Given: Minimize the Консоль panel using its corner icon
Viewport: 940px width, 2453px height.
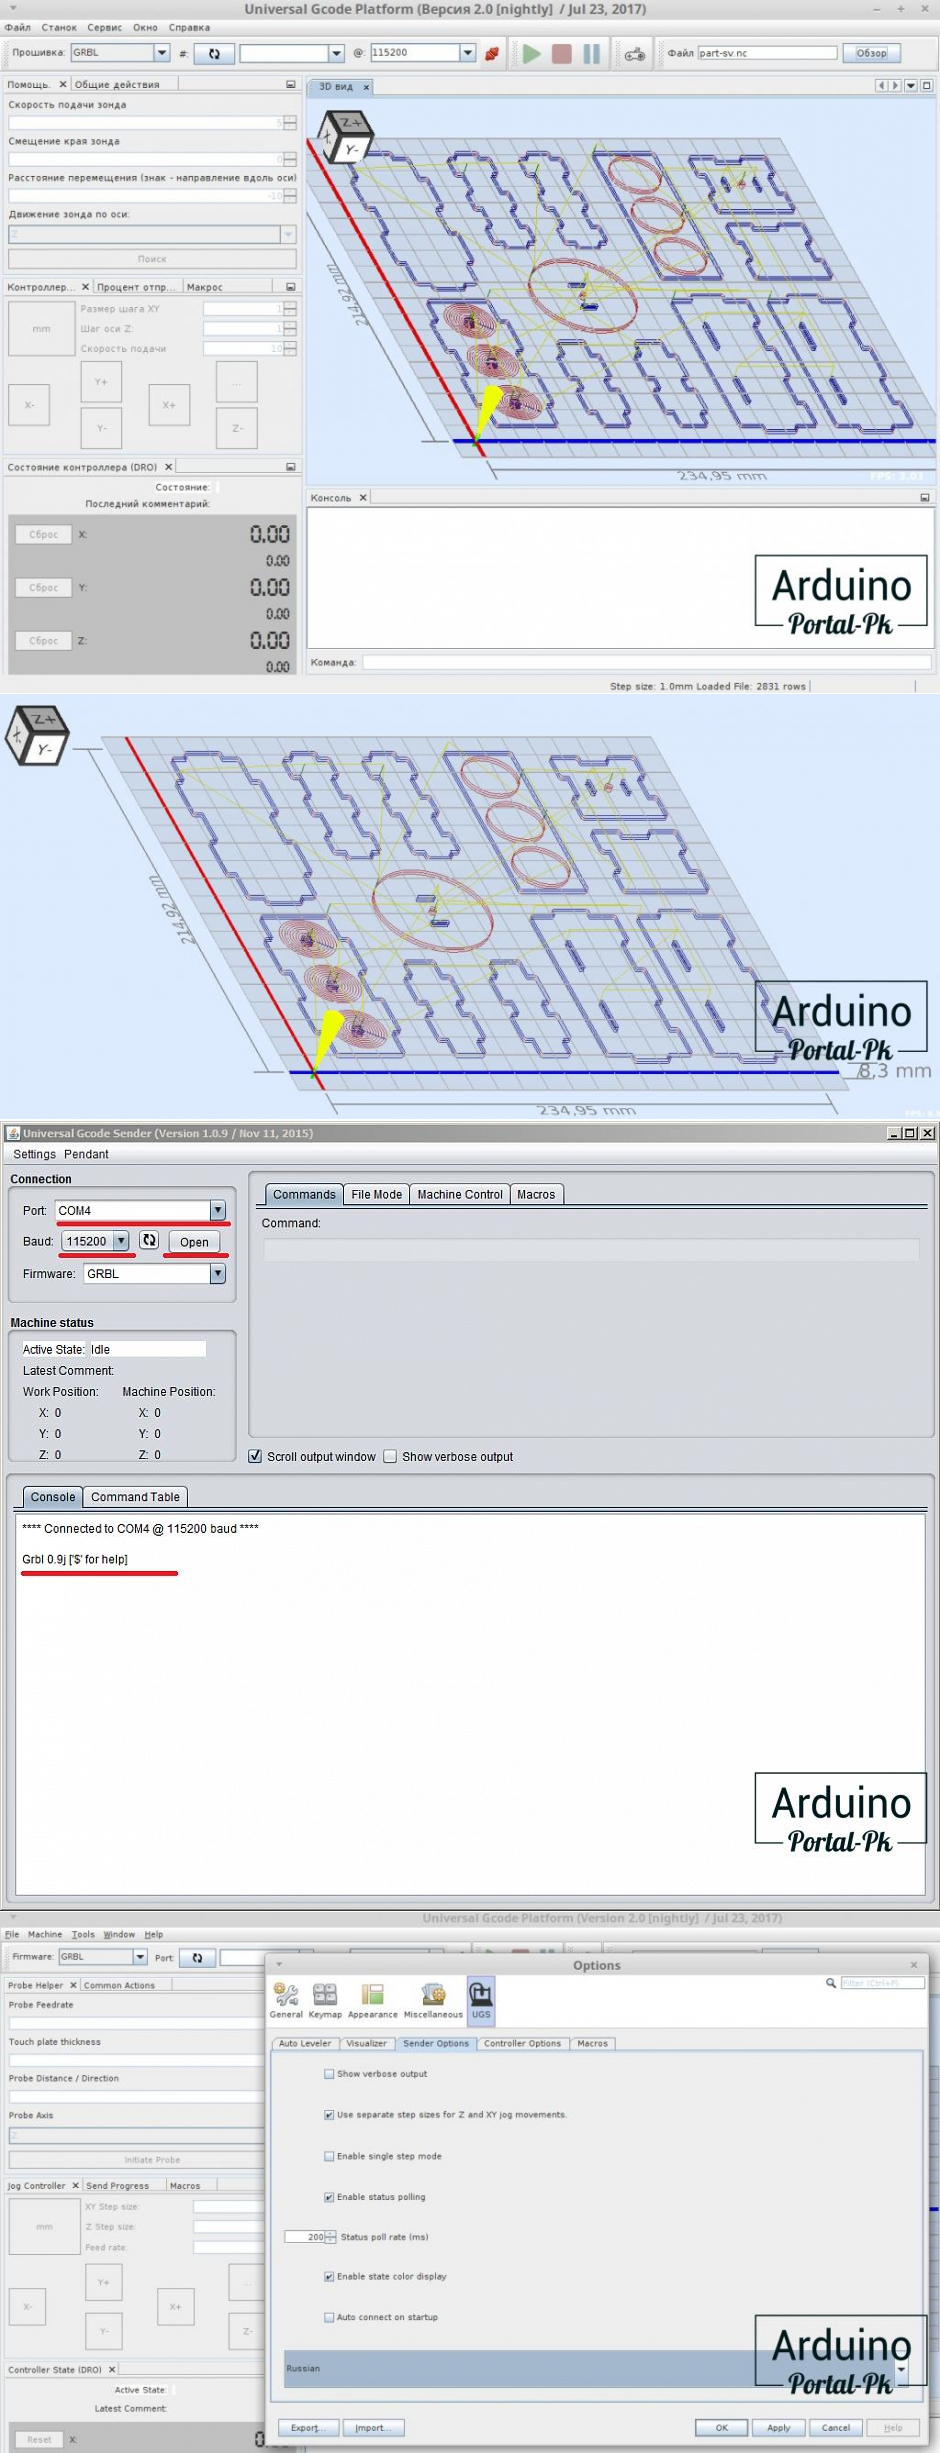Looking at the screenshot, I should point(925,497).
